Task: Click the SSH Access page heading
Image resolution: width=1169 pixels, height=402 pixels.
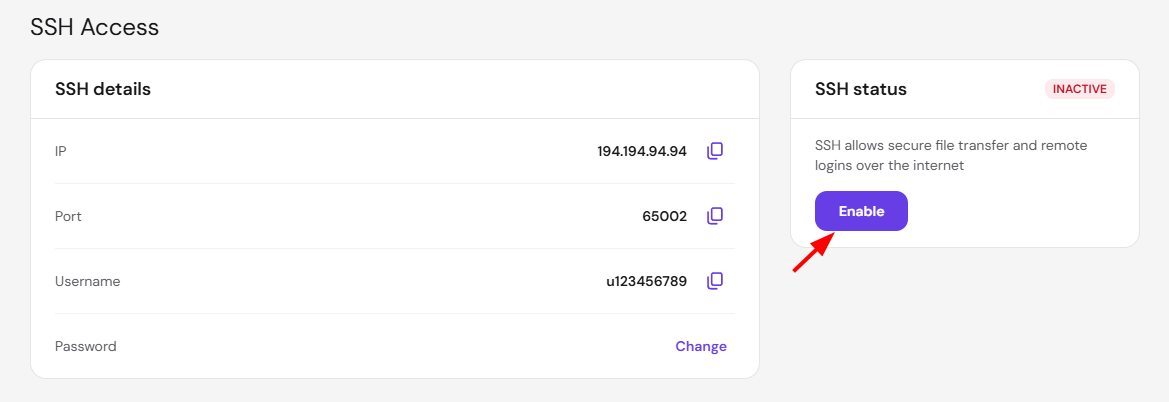Action: (x=95, y=28)
